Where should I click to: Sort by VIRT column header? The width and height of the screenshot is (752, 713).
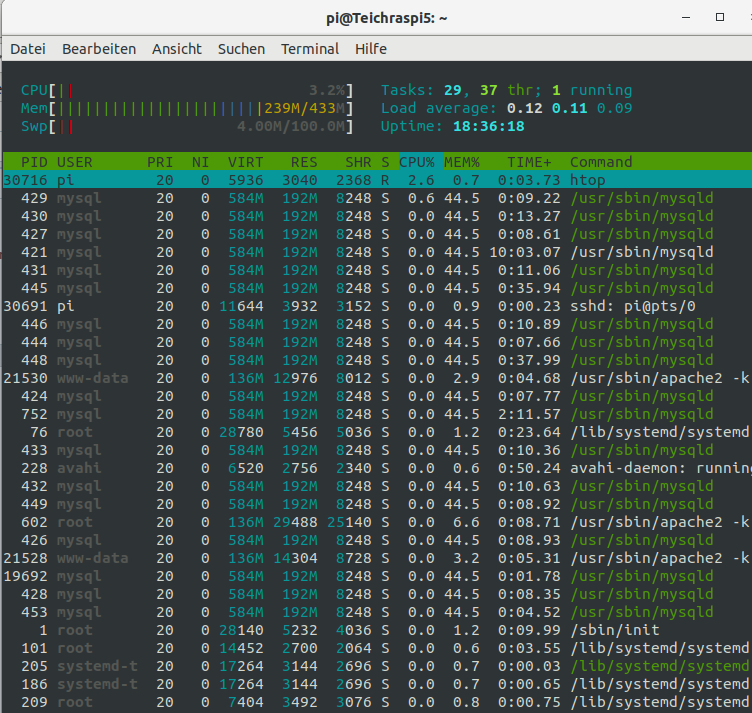tap(245, 162)
